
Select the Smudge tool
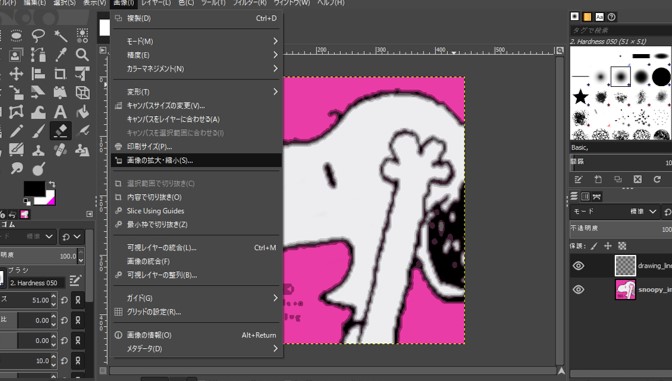click(x=16, y=168)
